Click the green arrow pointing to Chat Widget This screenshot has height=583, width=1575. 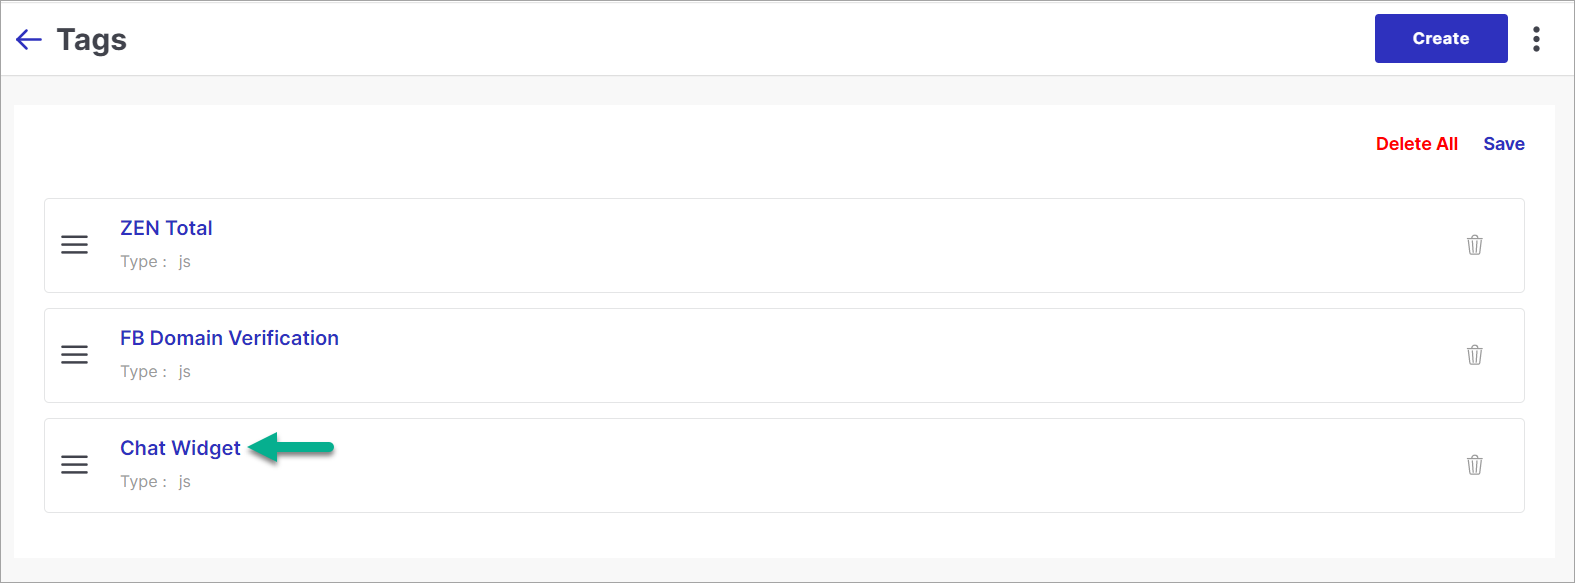[x=291, y=447]
